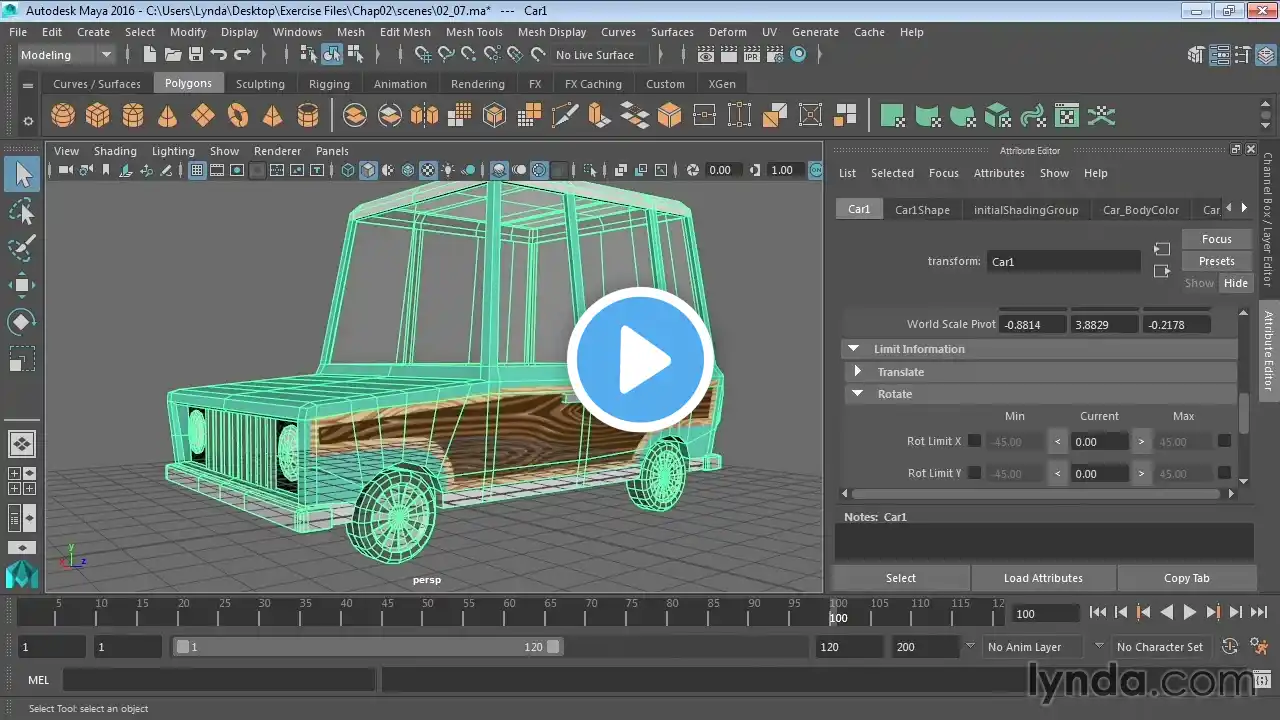Open the shelf options gear menu

point(28,121)
